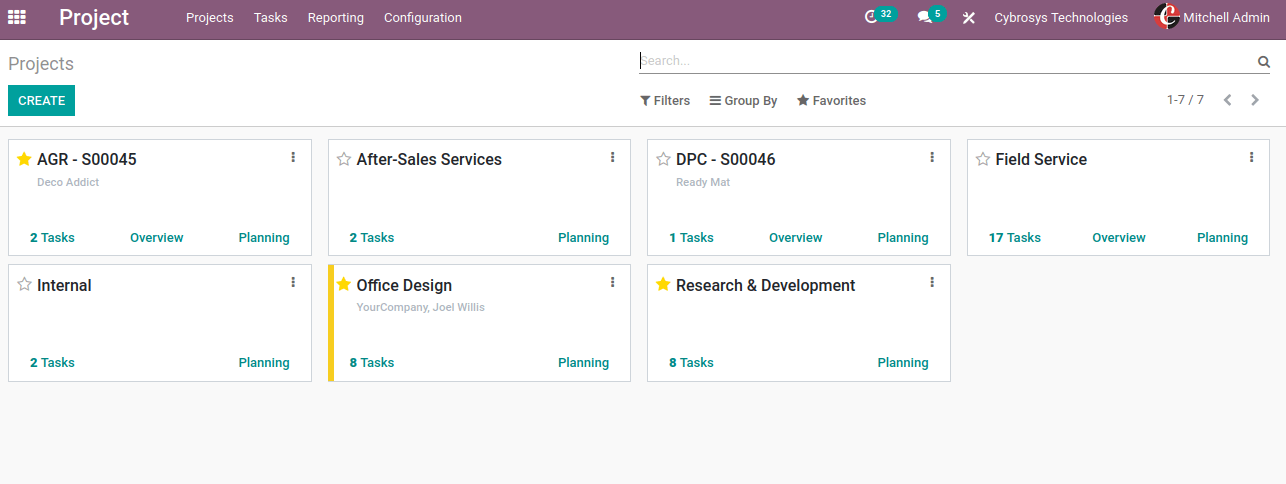Unstar the AGR - S00045 project
Image resolution: width=1286 pixels, height=484 pixels.
pyautogui.click(x=24, y=159)
